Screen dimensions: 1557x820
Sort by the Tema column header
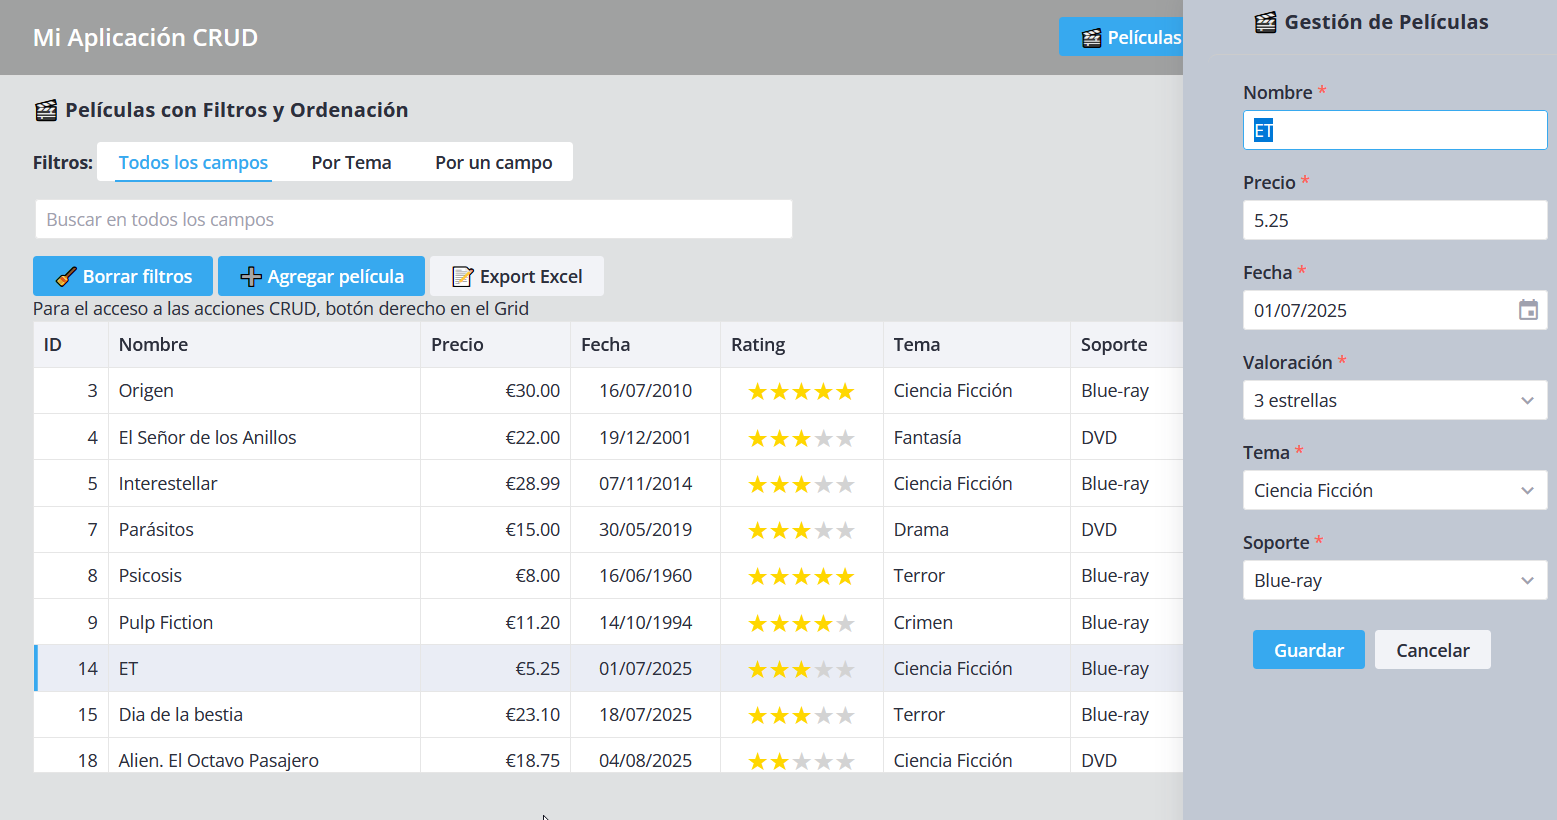[976, 344]
